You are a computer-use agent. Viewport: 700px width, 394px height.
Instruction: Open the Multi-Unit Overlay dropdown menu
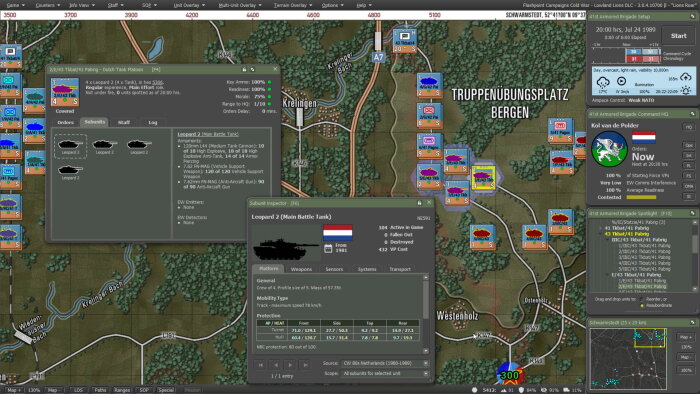click(x=240, y=5)
